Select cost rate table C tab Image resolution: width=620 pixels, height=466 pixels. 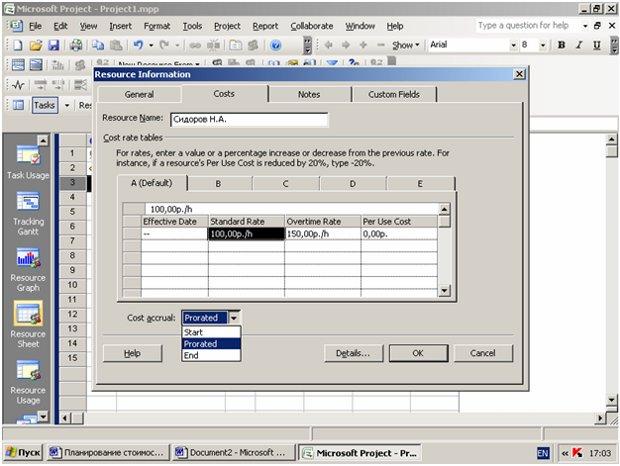click(x=285, y=184)
